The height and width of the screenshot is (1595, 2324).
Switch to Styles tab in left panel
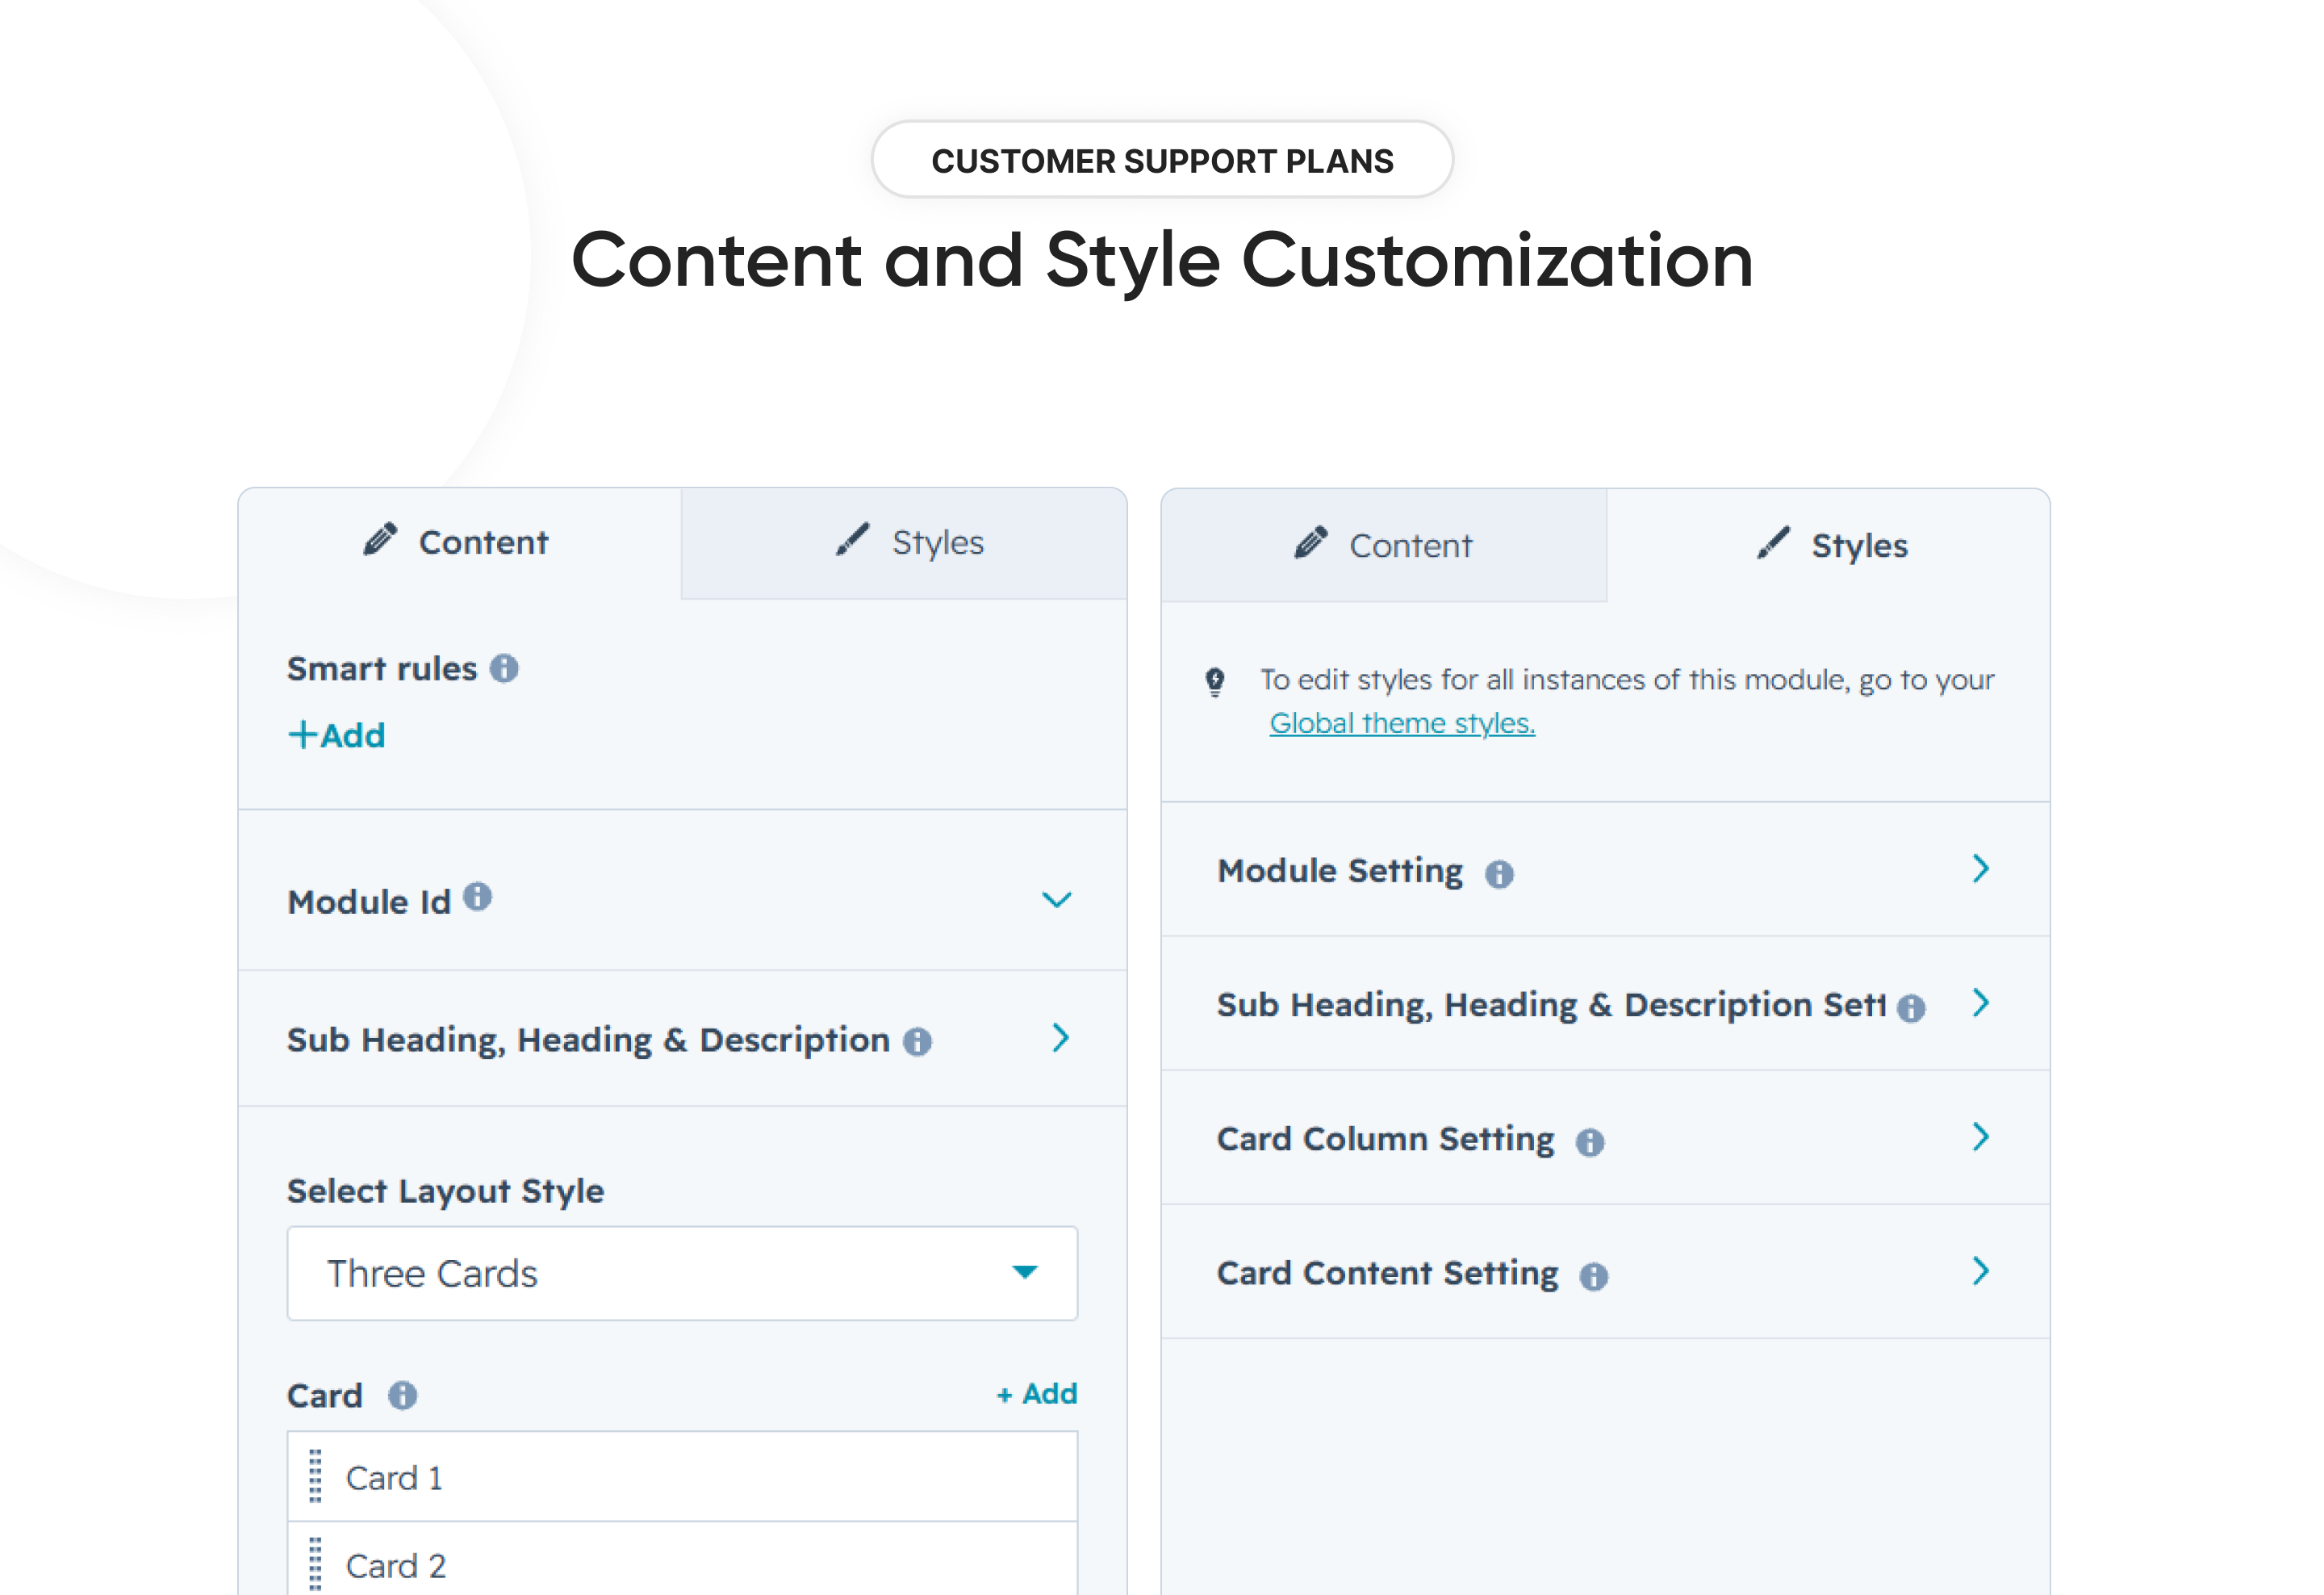[904, 543]
